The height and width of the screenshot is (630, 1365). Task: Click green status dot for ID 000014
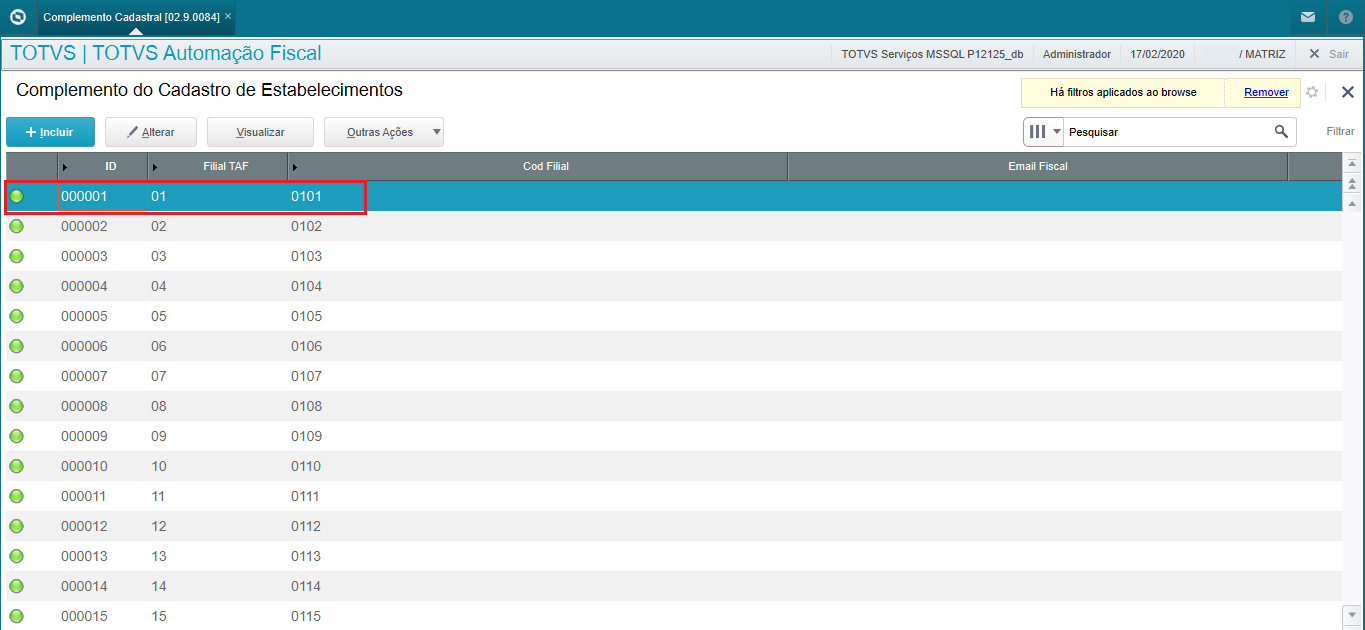click(x=16, y=586)
